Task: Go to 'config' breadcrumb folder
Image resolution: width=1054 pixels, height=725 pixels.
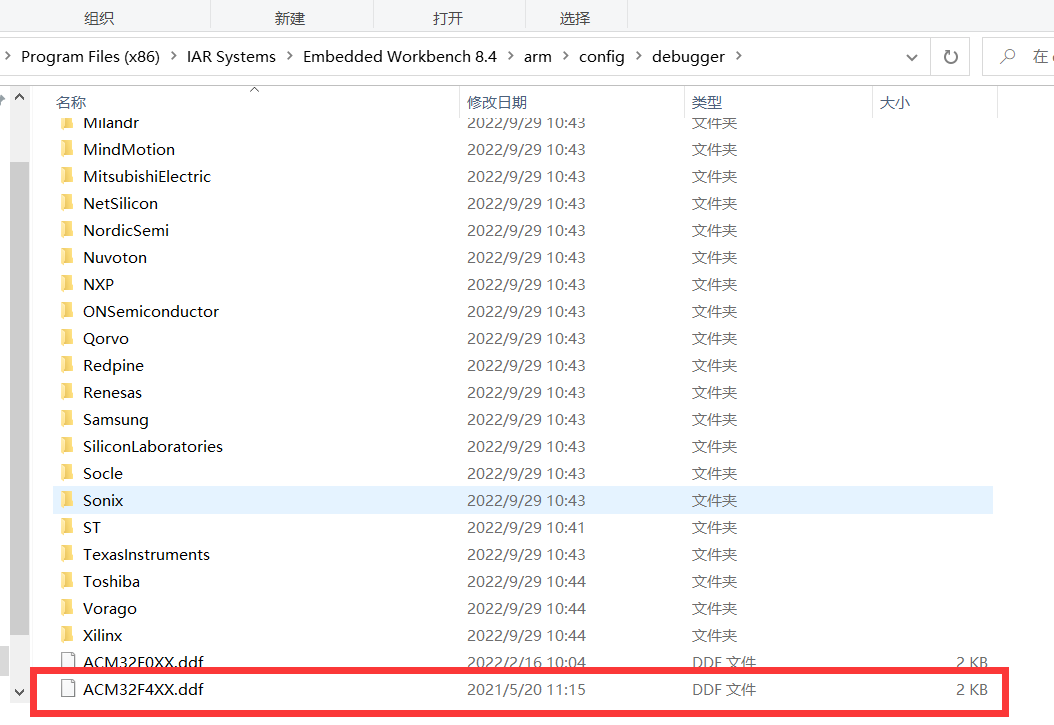Action: click(x=601, y=57)
